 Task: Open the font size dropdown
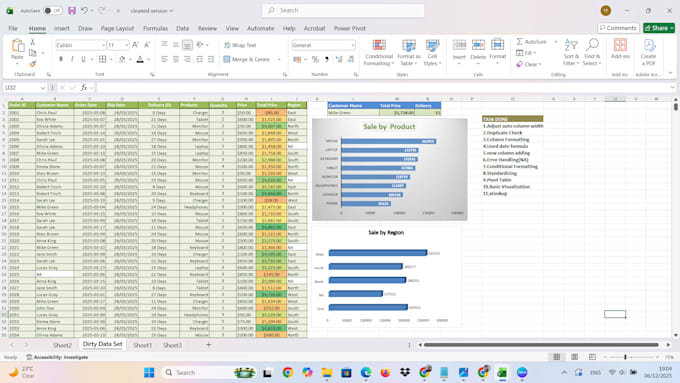(x=126, y=45)
